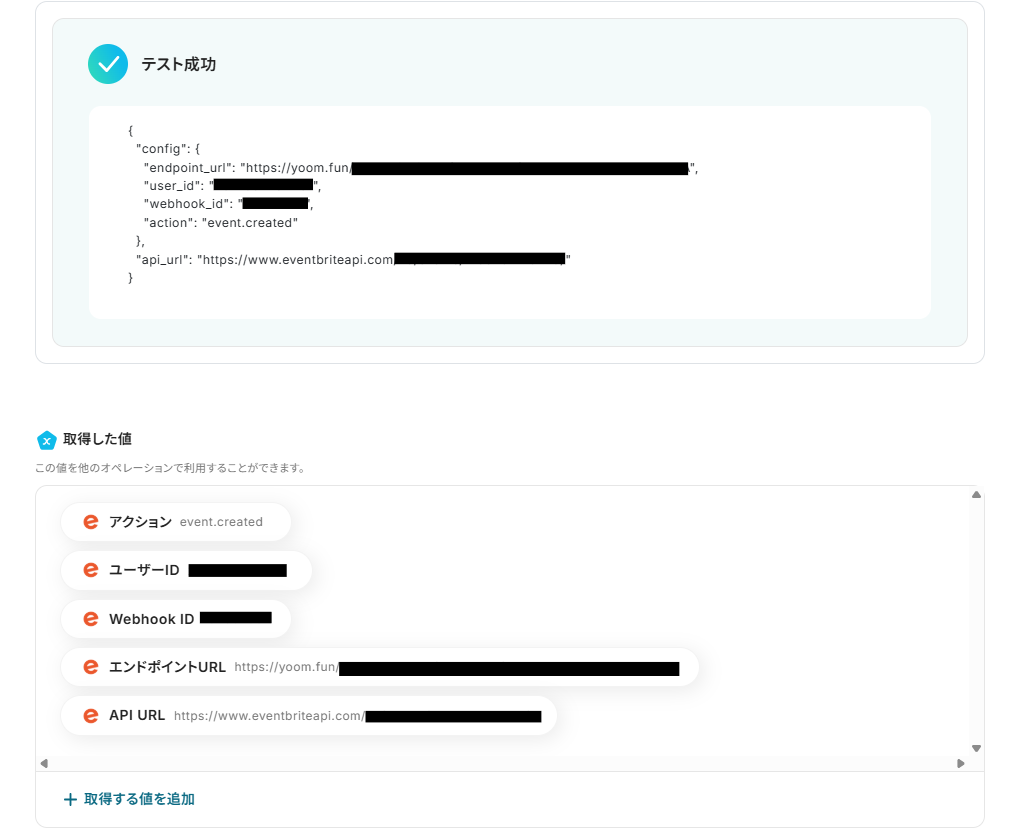Select the アクション event.created value chip
1016x833 pixels.
coord(176,521)
